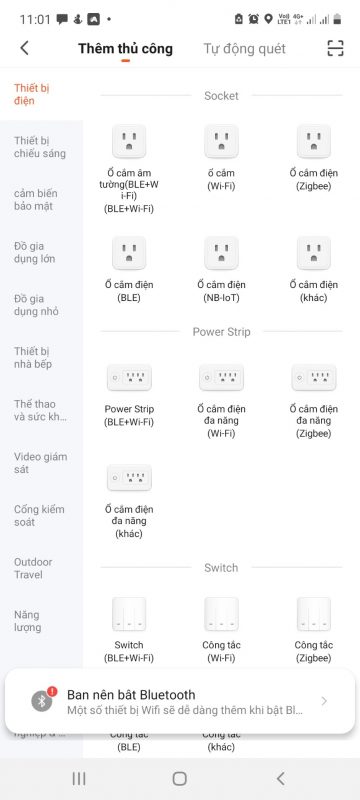
Task: Open the Năng lượng category
Action: coord(28,621)
